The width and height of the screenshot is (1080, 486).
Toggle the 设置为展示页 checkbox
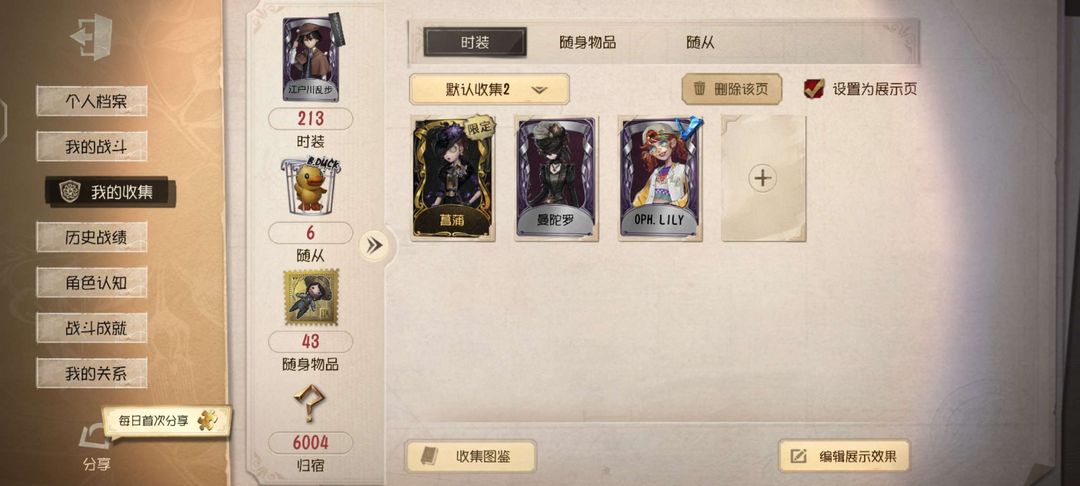click(x=813, y=89)
